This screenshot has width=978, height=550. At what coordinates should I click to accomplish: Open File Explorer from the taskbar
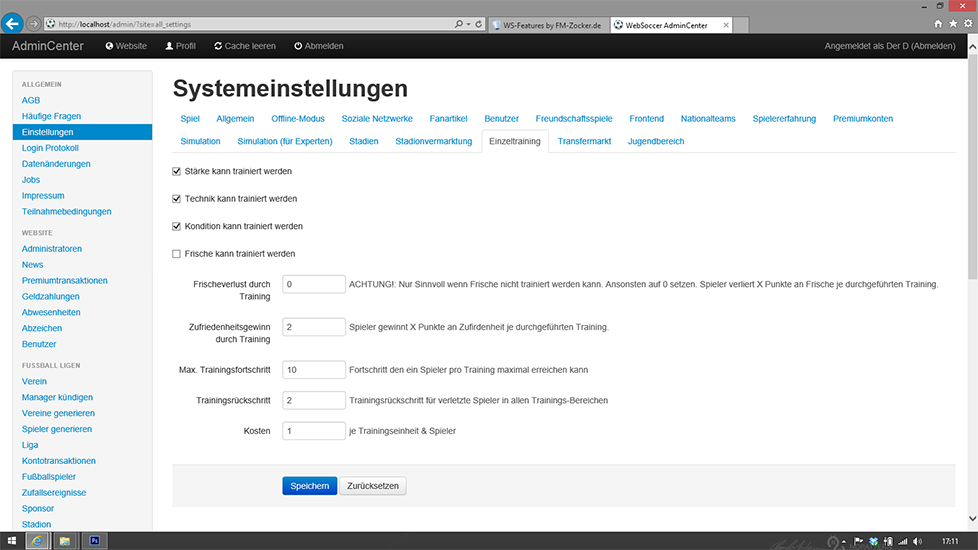65,541
